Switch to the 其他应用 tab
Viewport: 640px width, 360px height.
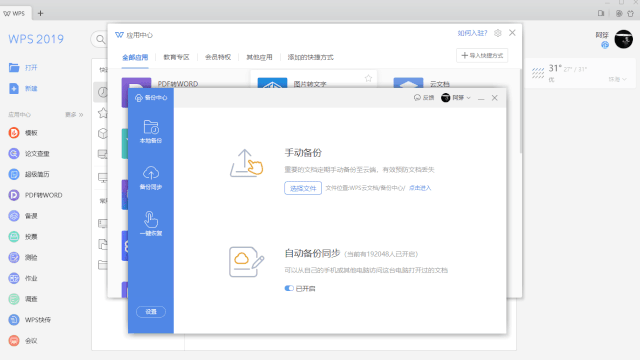click(259, 57)
